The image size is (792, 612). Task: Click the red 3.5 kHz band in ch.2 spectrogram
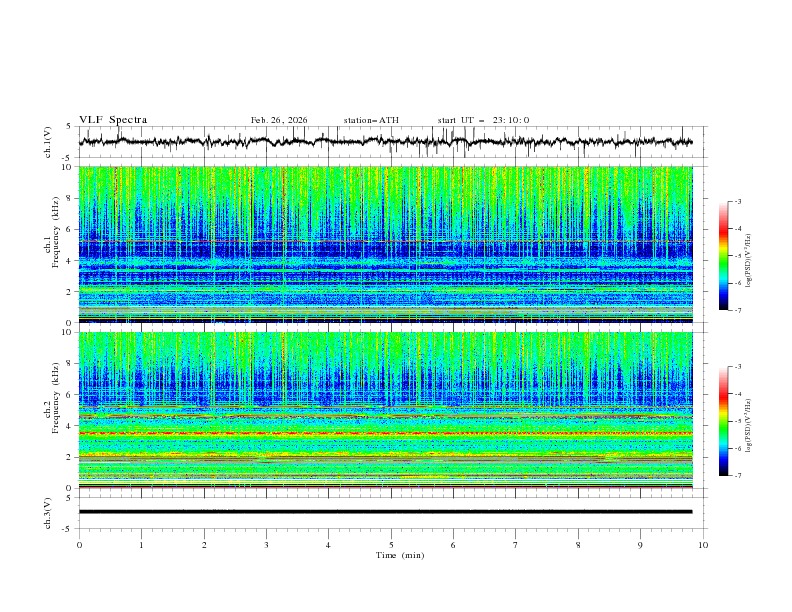pyautogui.click(x=386, y=433)
